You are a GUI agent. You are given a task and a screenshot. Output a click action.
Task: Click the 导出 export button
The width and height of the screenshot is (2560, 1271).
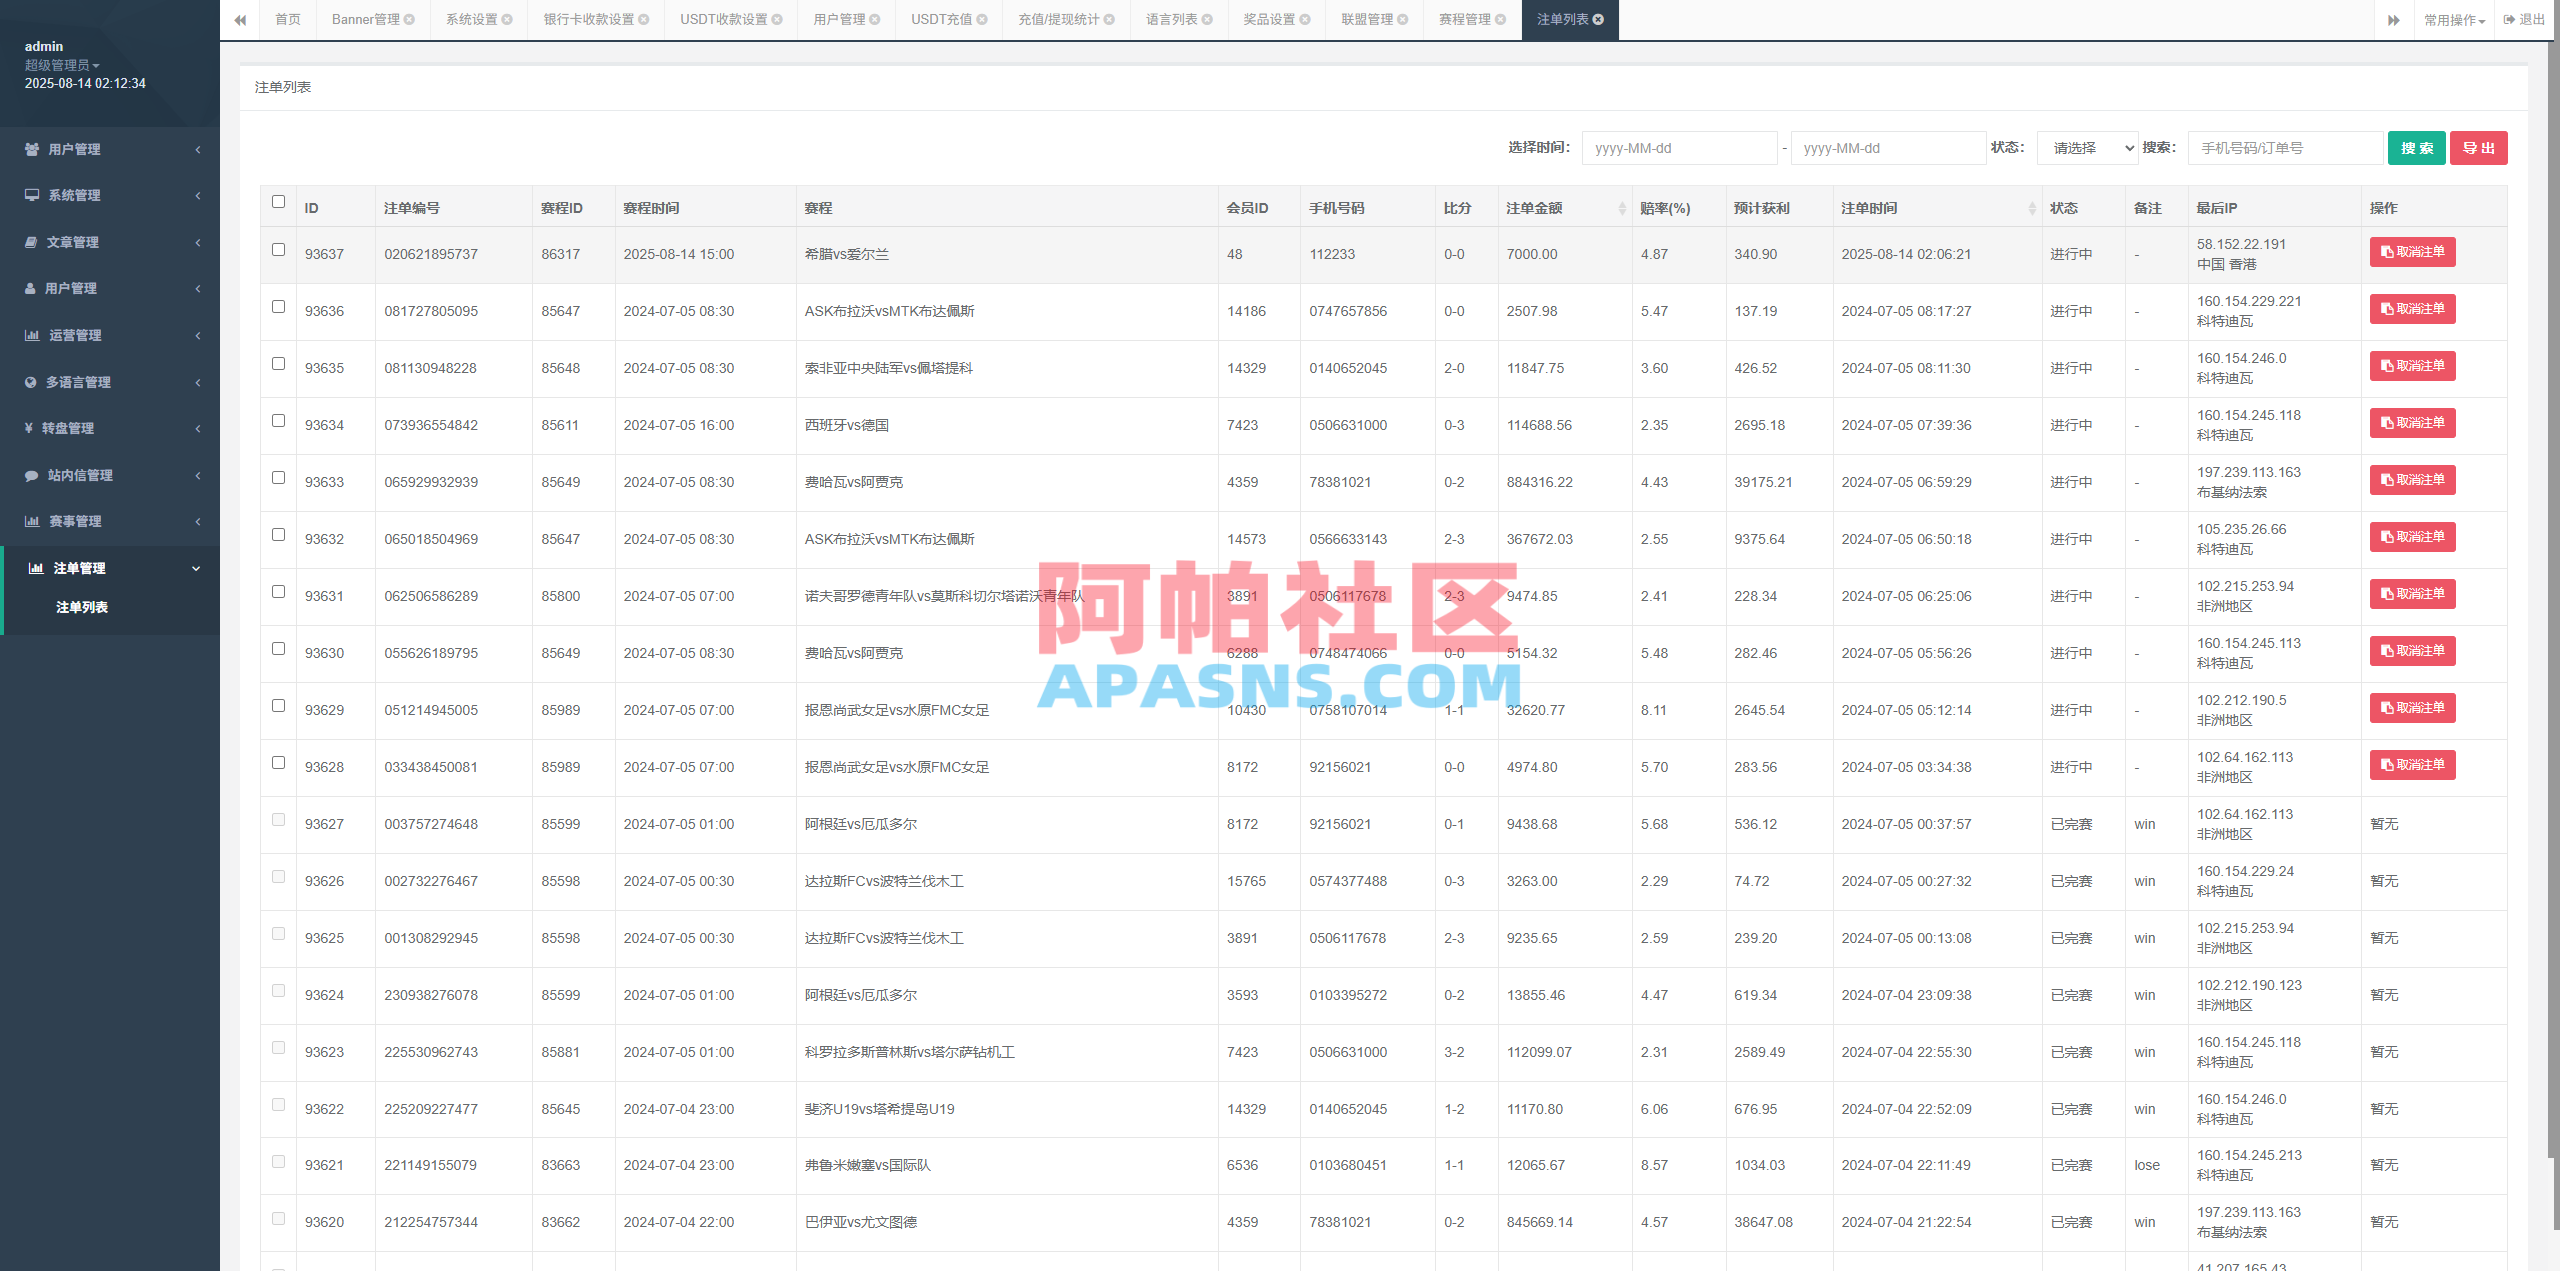click(2478, 147)
